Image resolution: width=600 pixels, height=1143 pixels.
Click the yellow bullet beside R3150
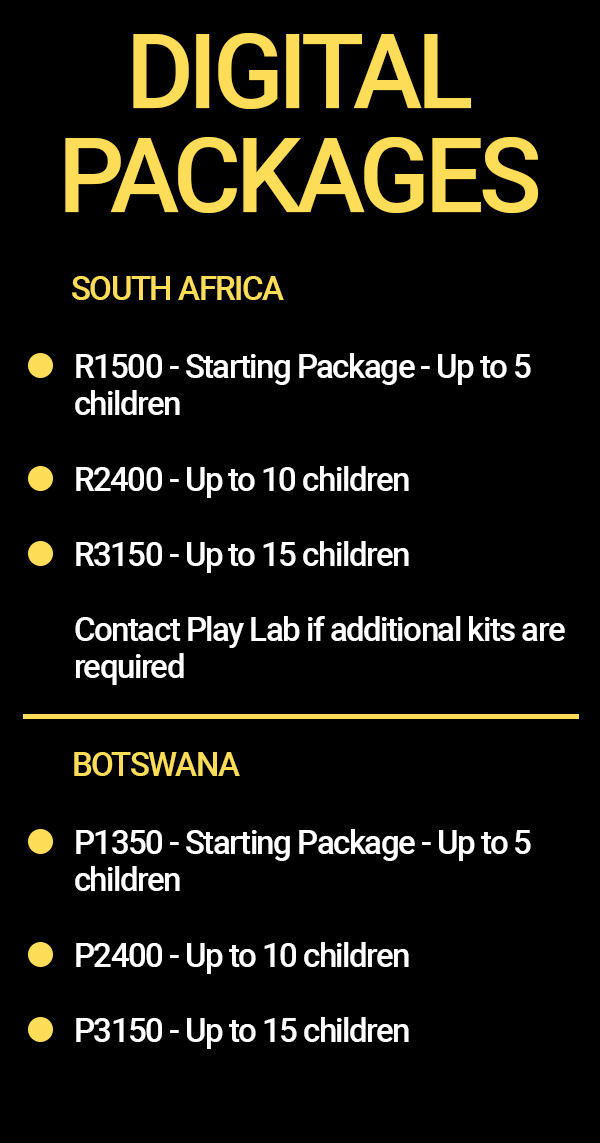click(x=41, y=554)
